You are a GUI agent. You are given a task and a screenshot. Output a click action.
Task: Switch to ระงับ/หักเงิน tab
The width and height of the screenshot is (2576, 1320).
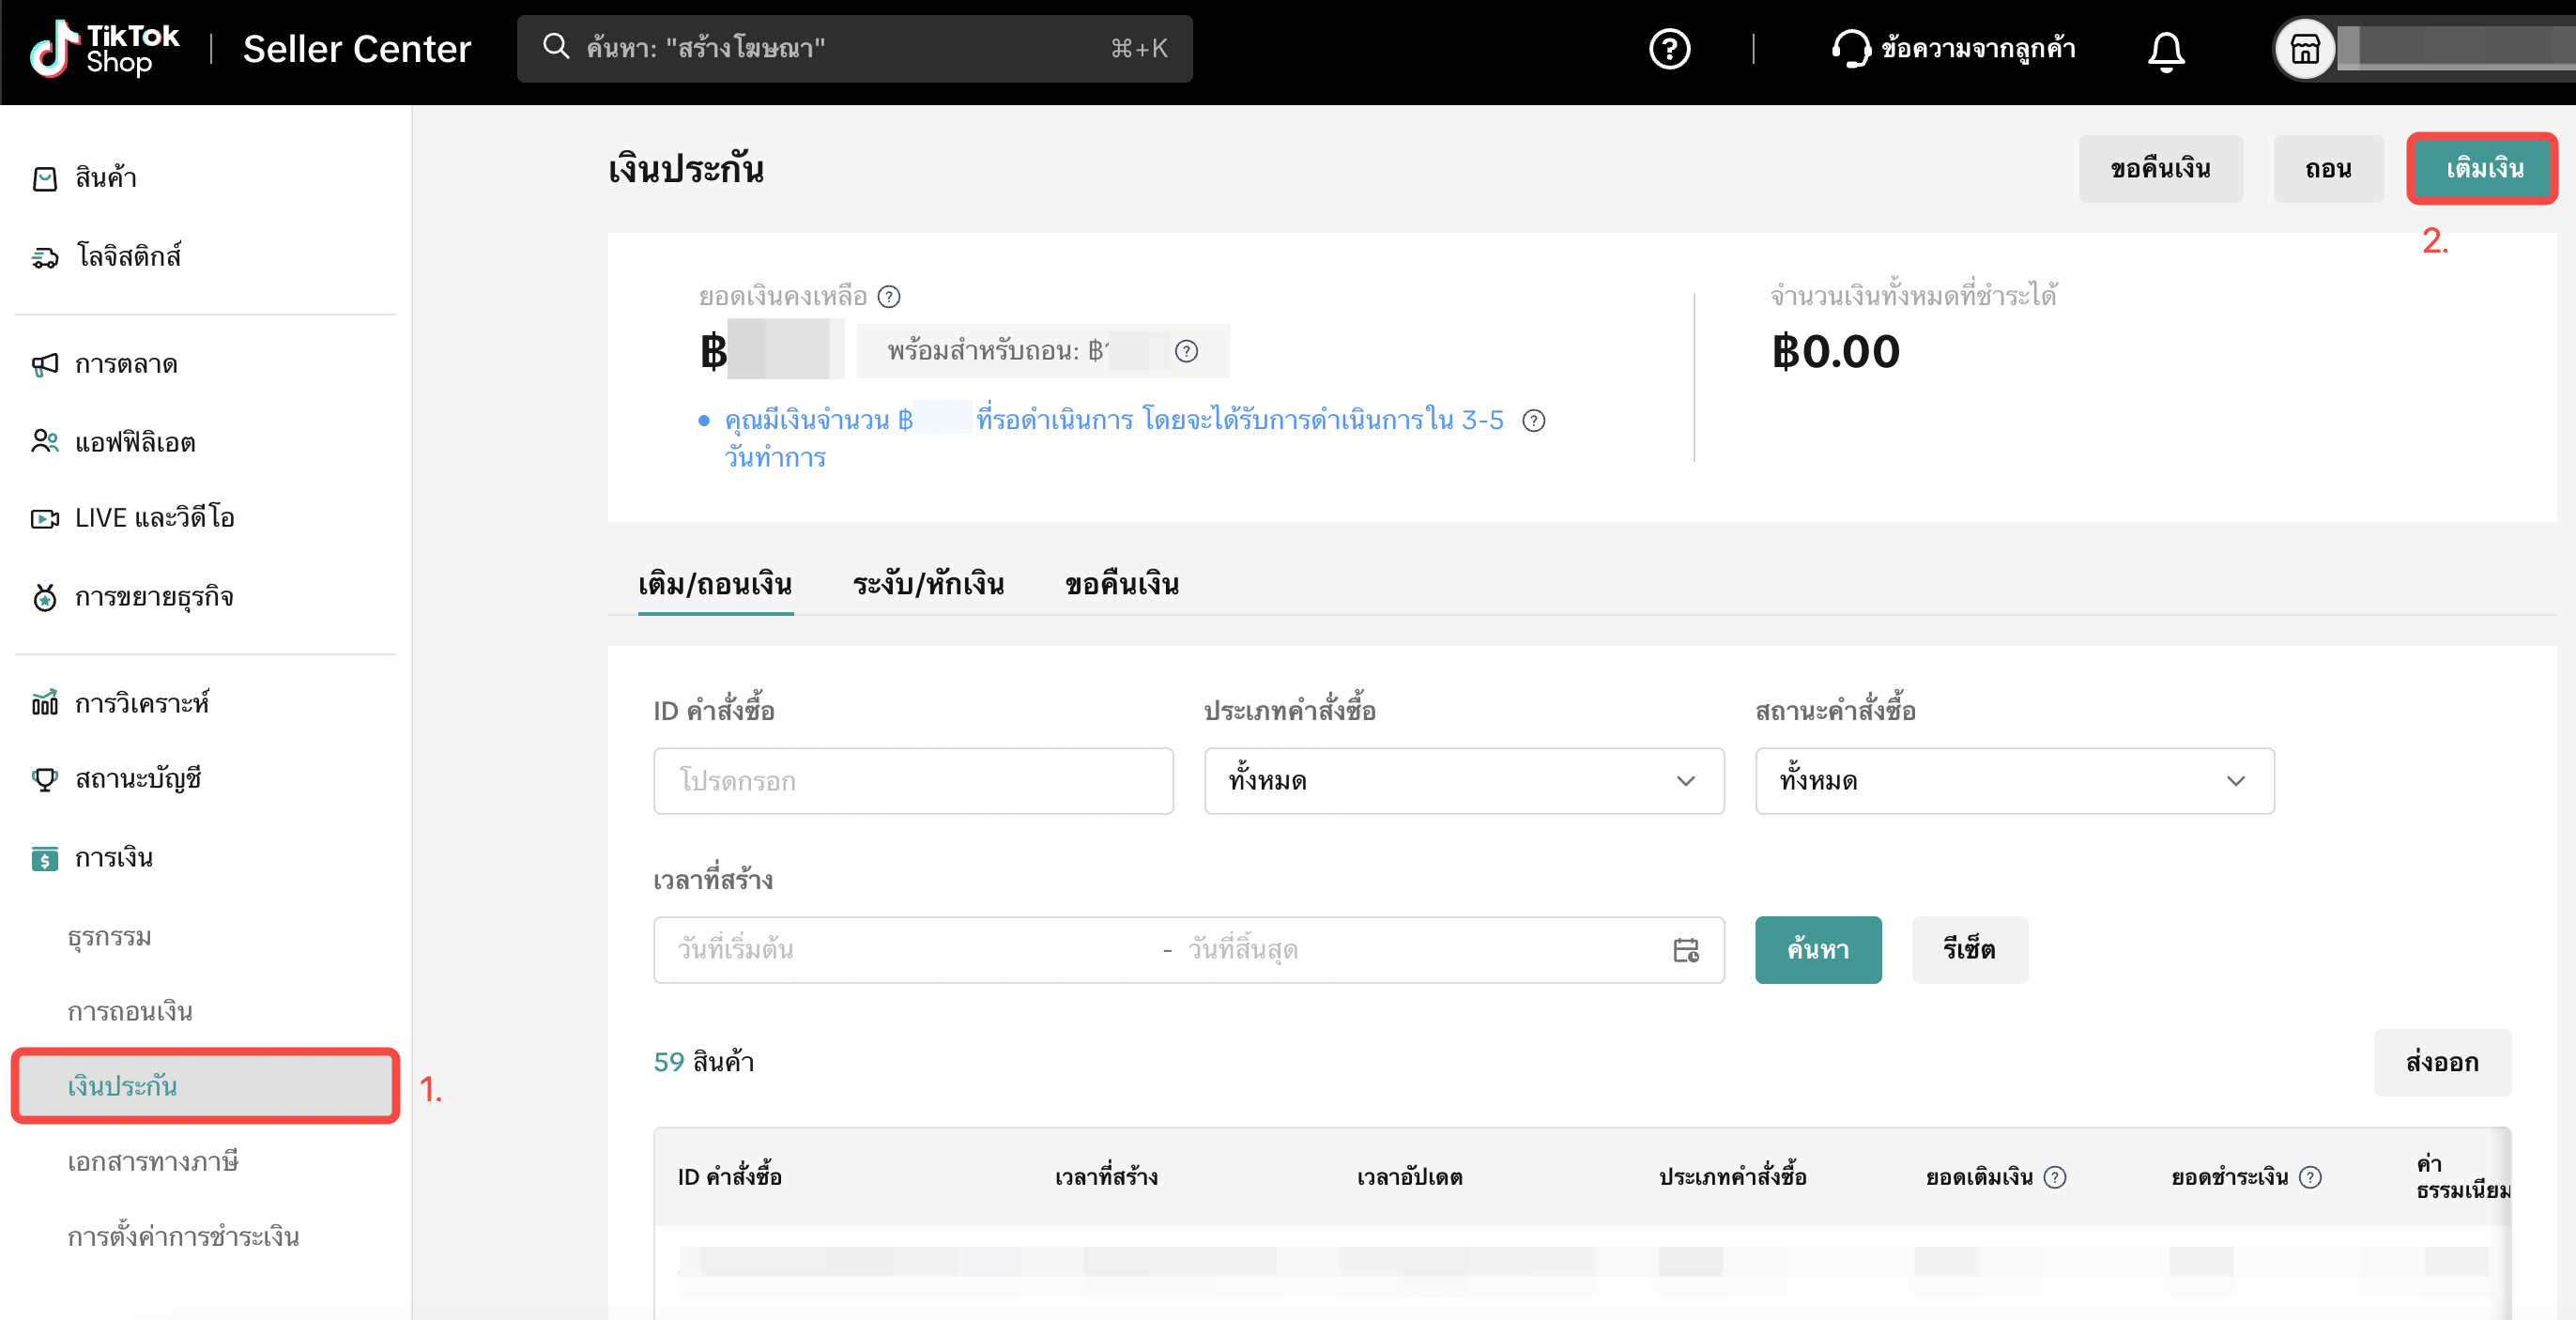tap(928, 584)
